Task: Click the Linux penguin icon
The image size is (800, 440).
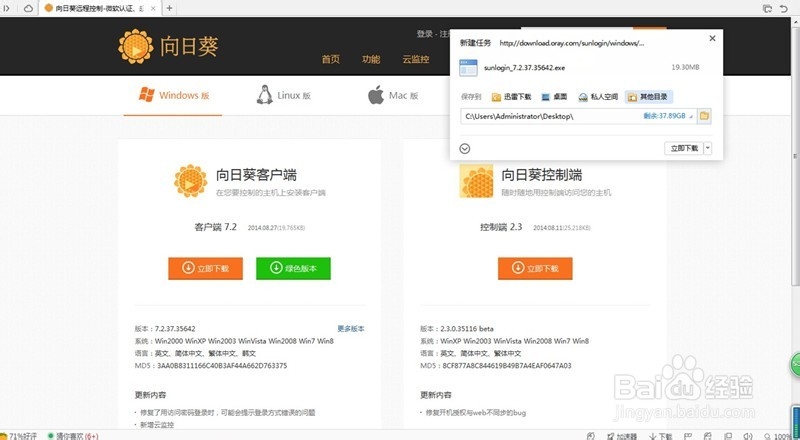Action: 264,94
